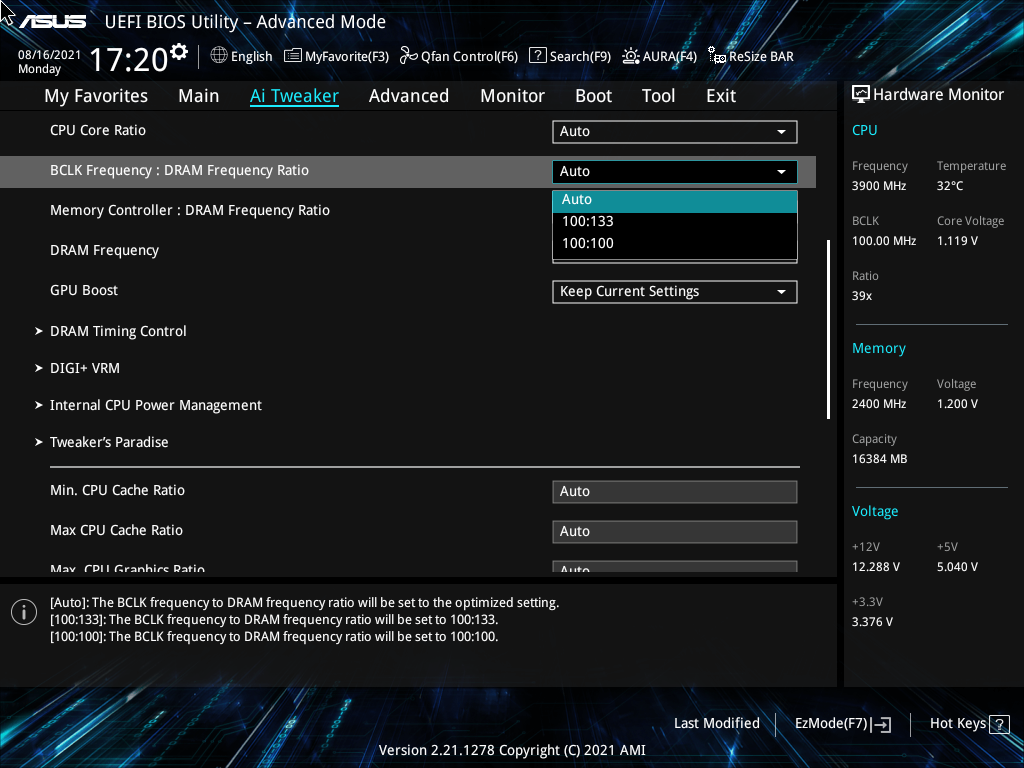Click the info icon in help panel
This screenshot has height=768, width=1024.
(24, 612)
